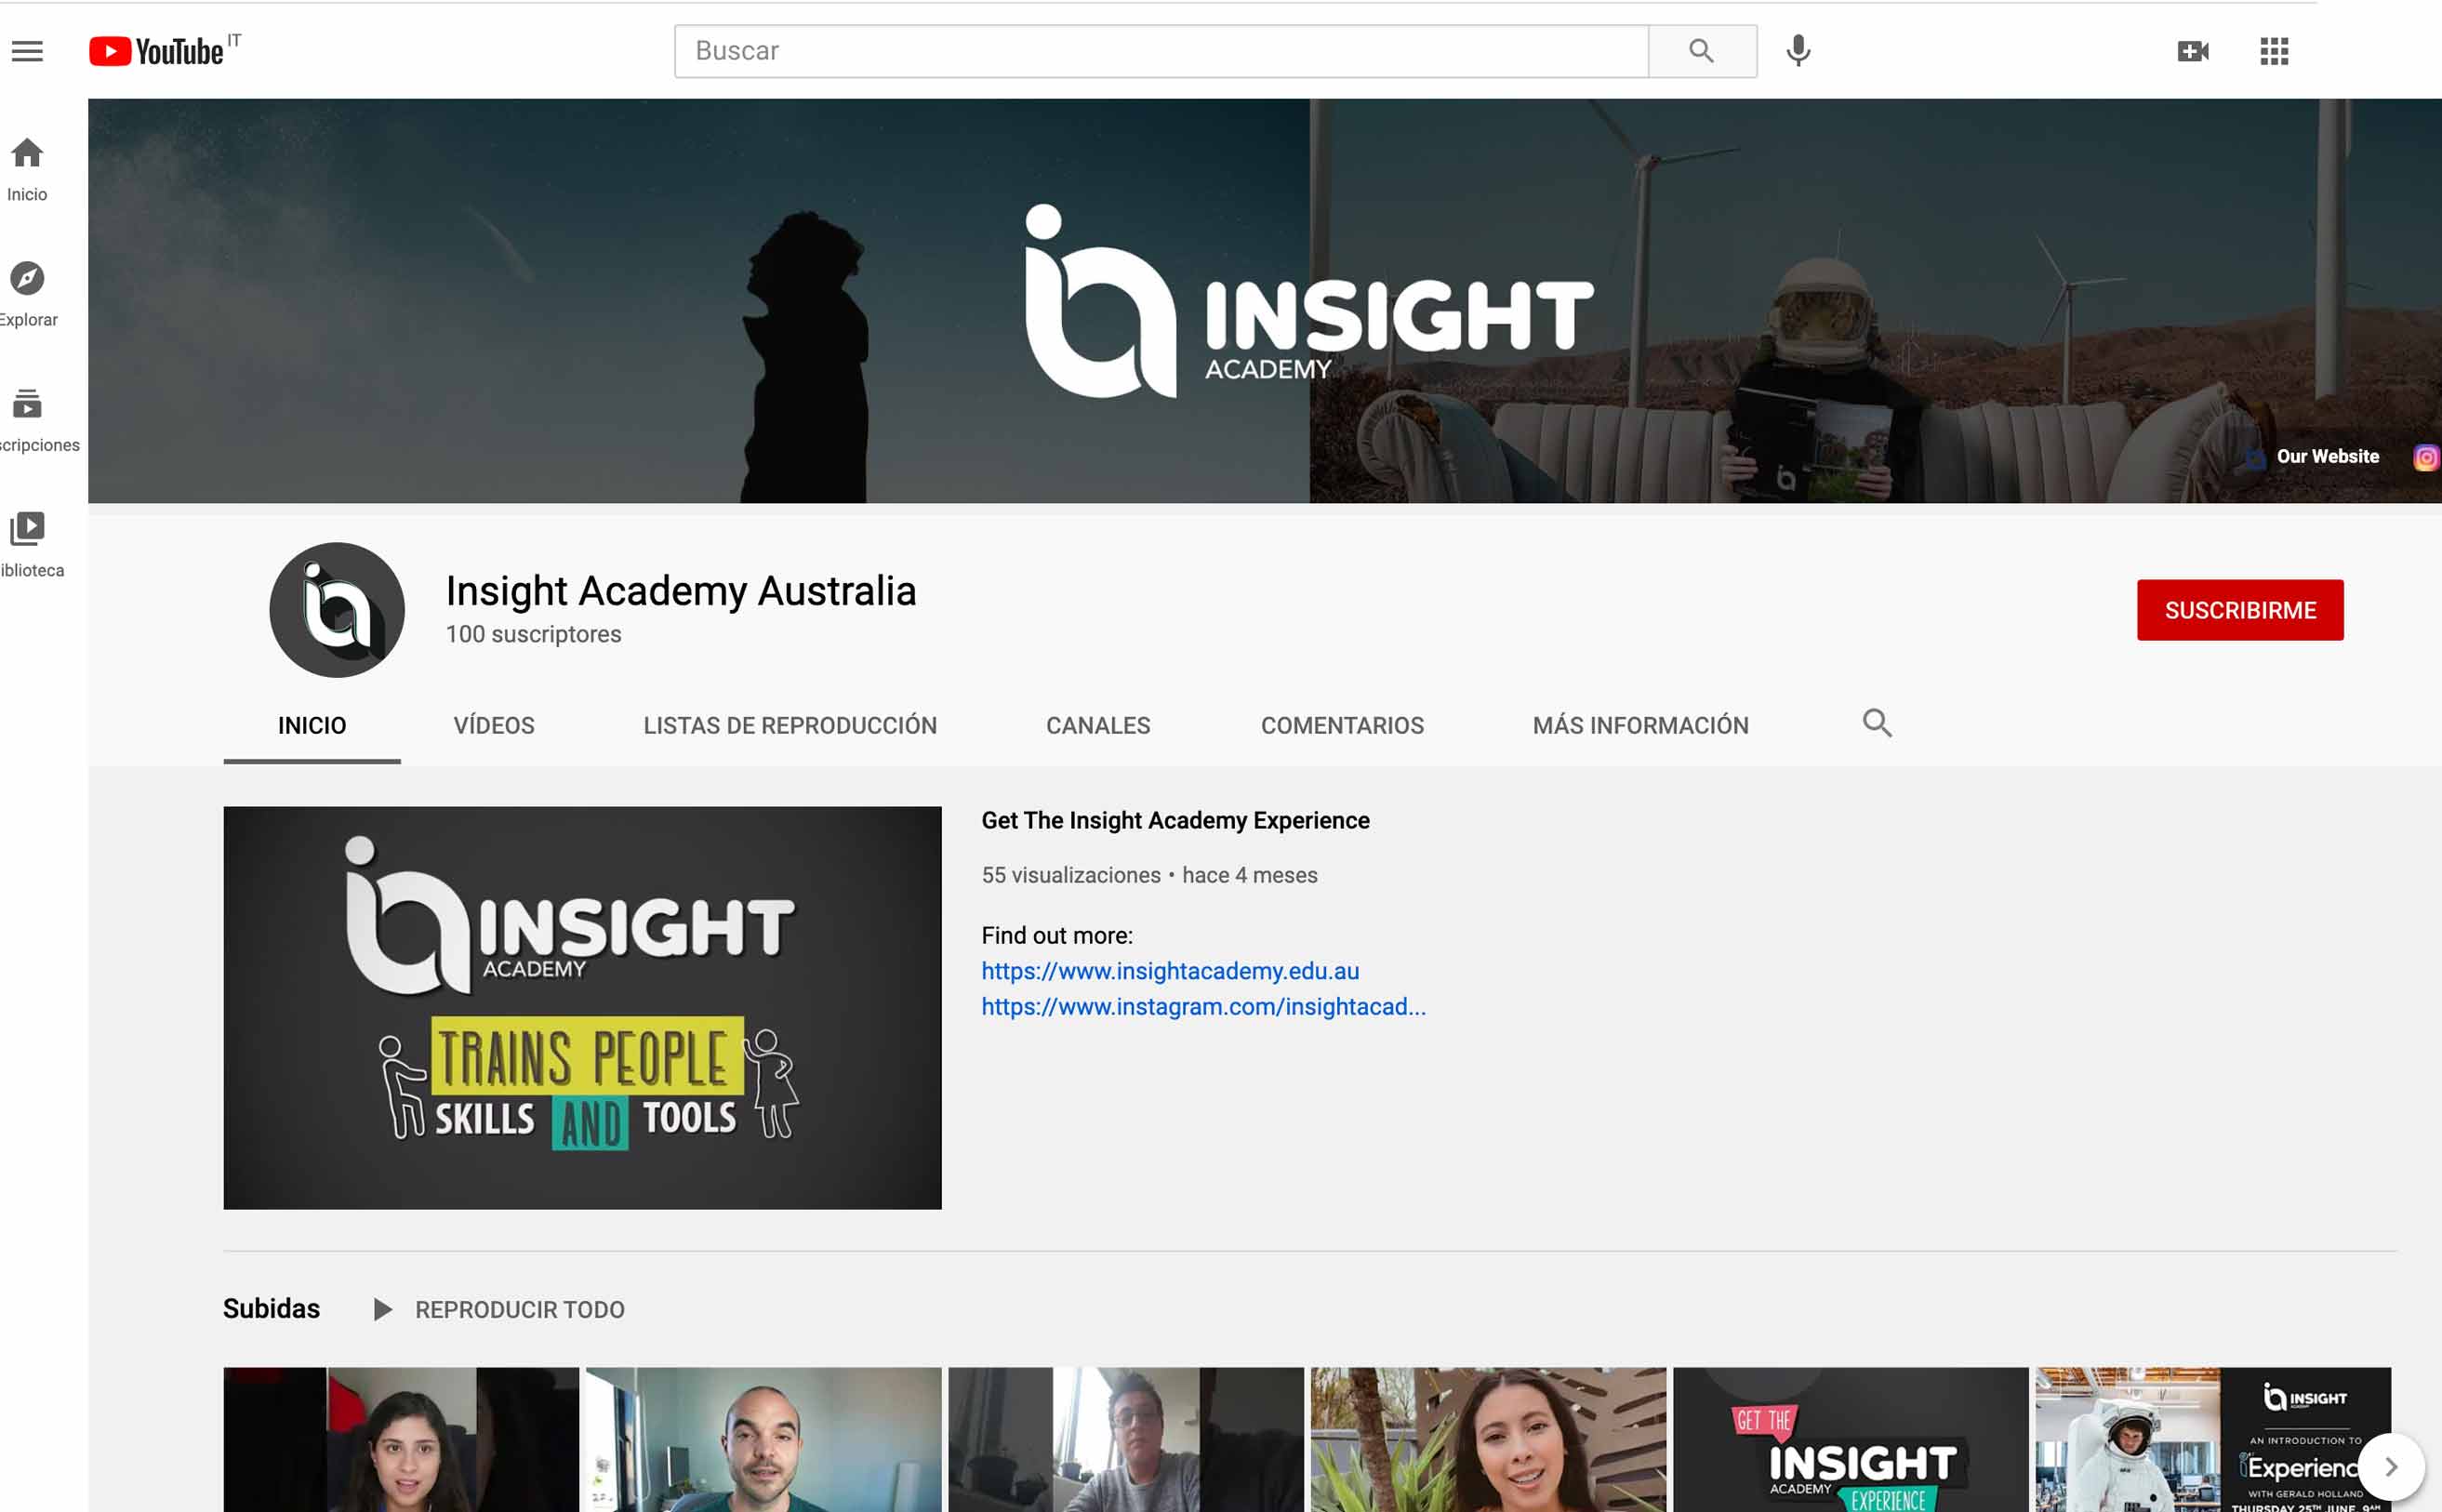
Task: Click the search magnifier button
Action: click(1701, 51)
